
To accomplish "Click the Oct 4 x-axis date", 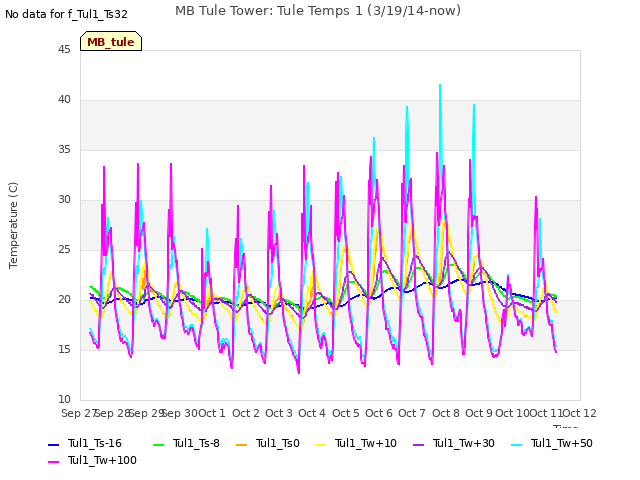I will [x=312, y=413].
